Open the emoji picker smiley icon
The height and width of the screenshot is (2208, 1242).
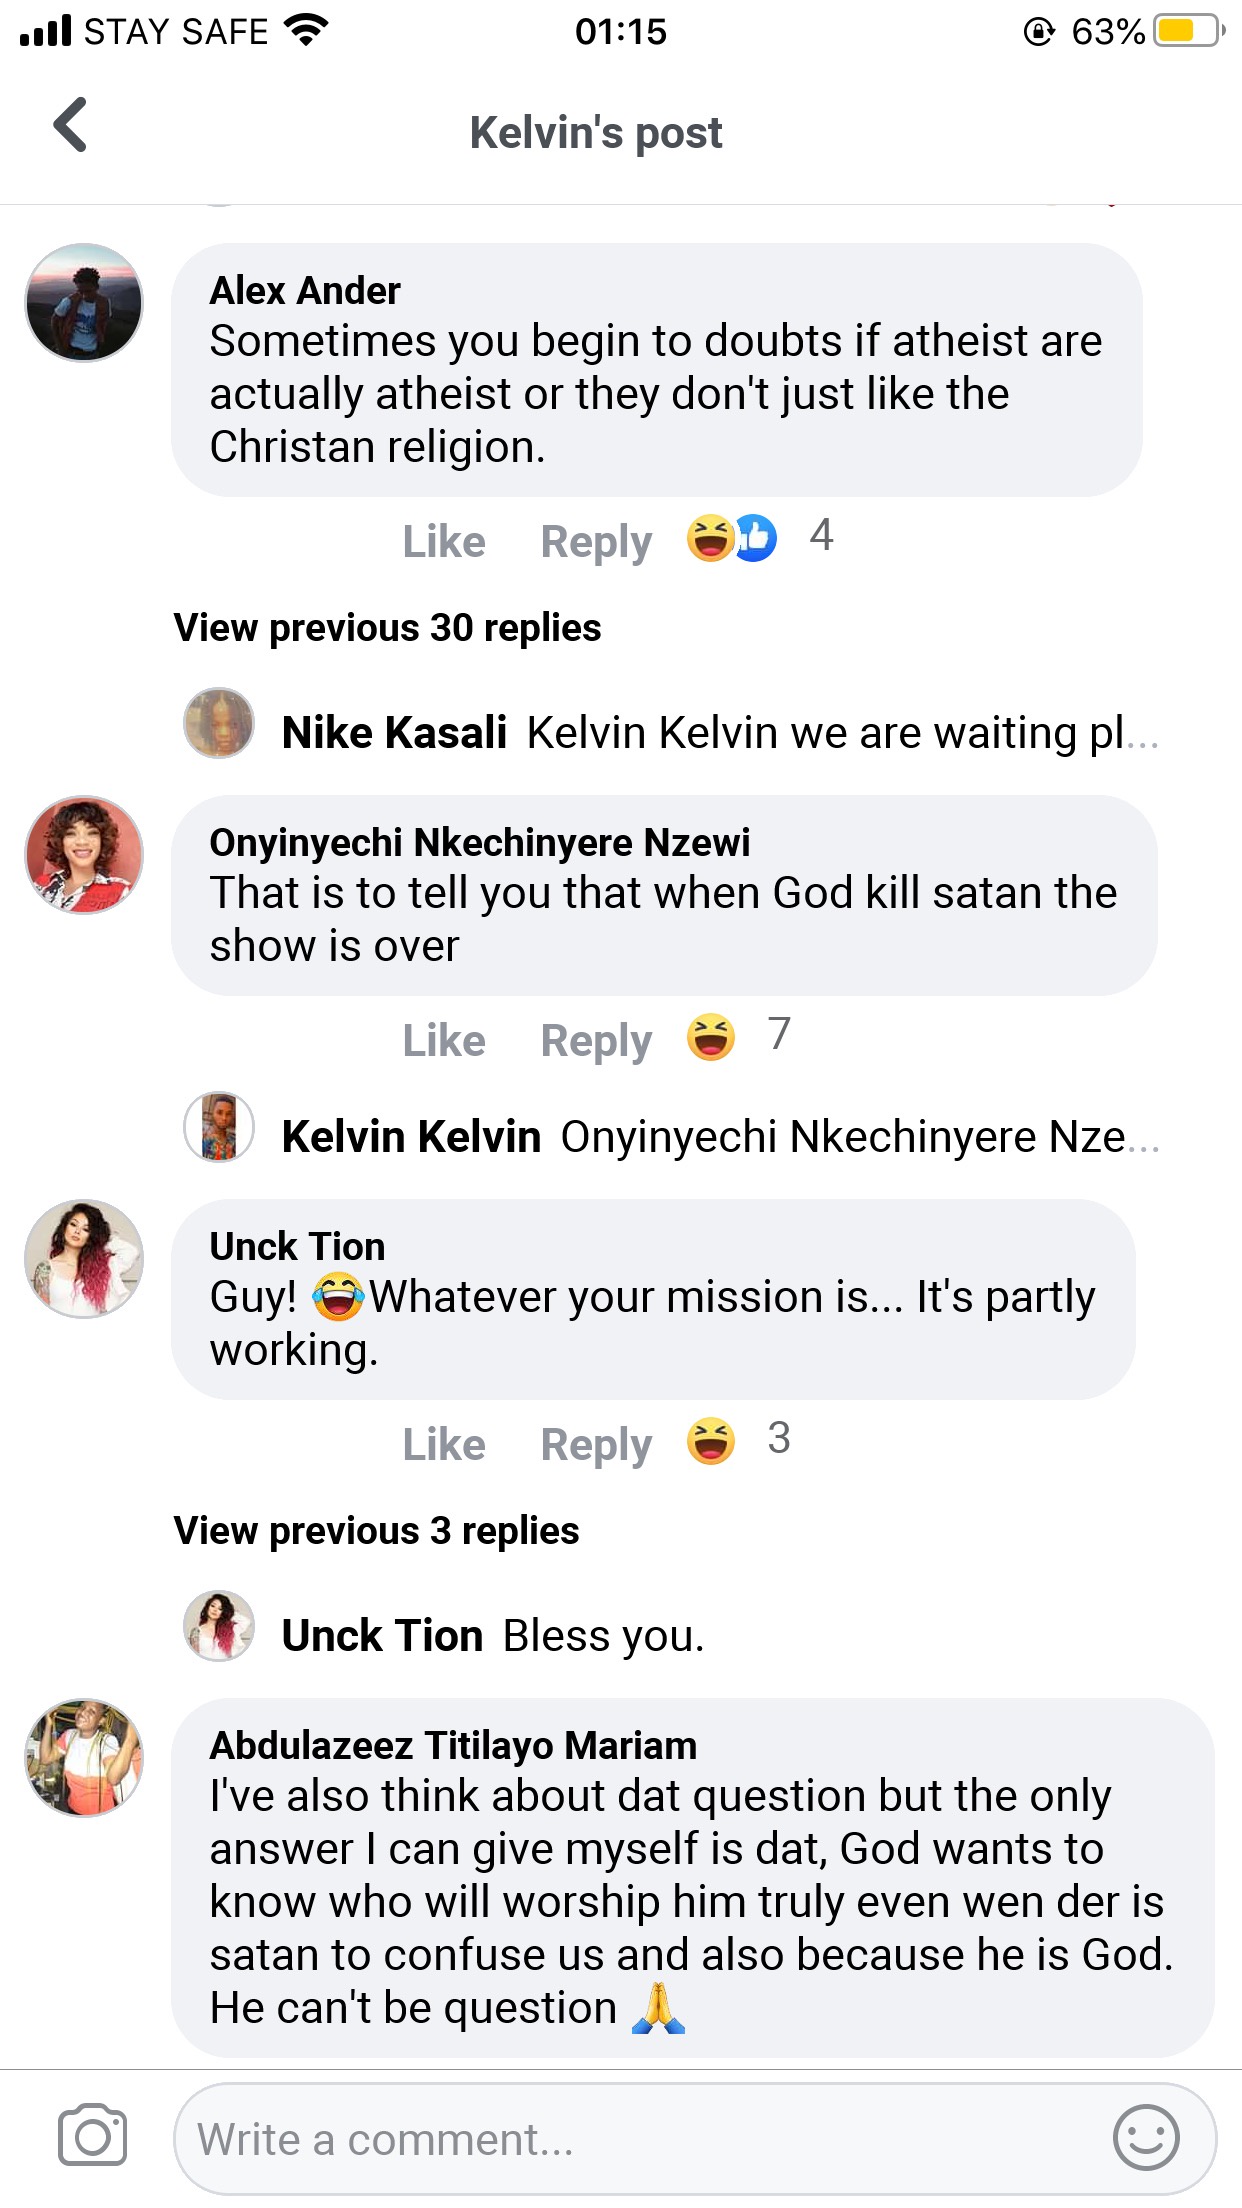[x=1145, y=2137]
